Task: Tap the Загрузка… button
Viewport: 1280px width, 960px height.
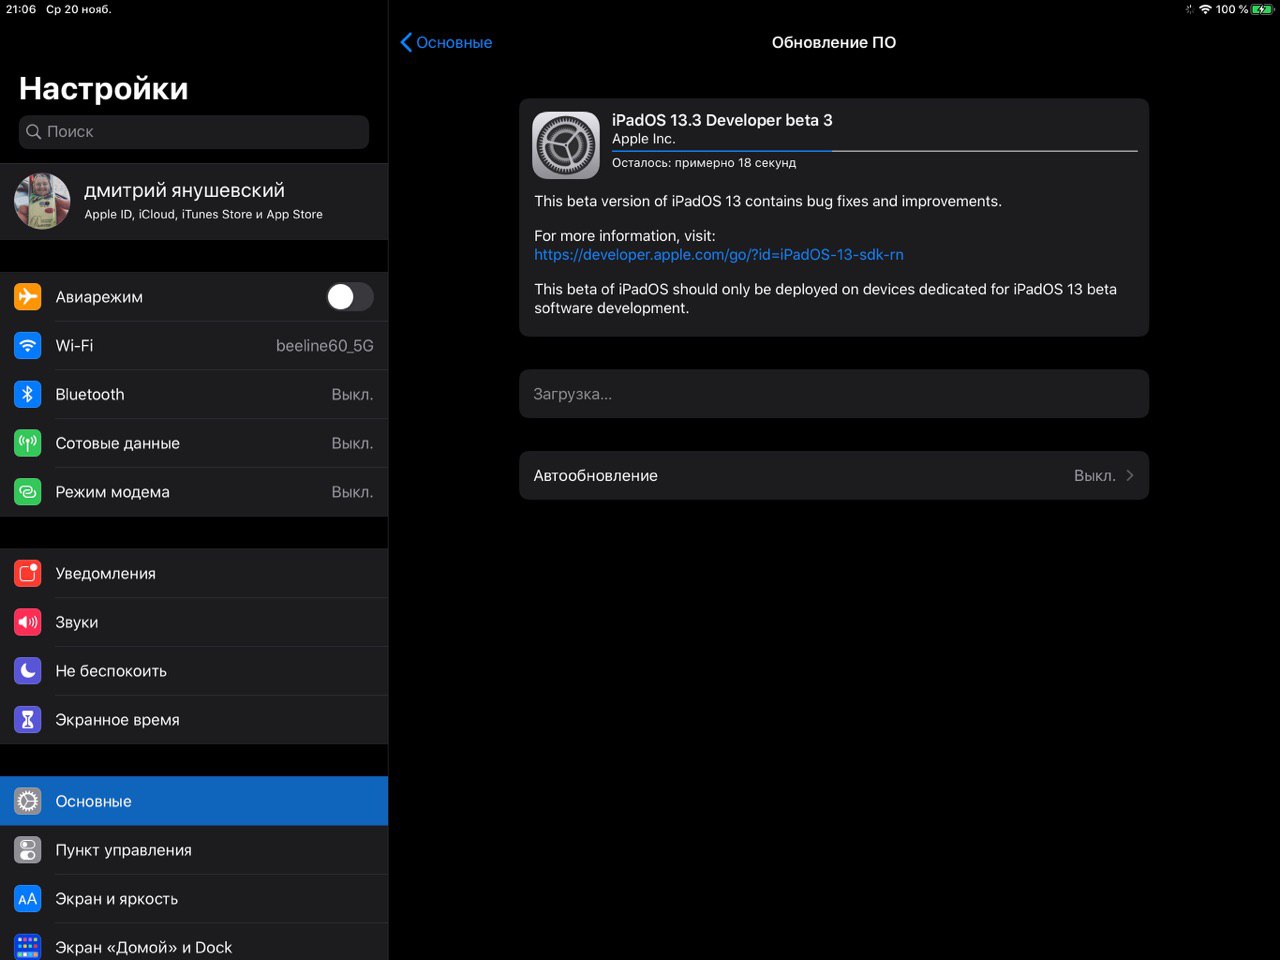Action: coord(834,394)
